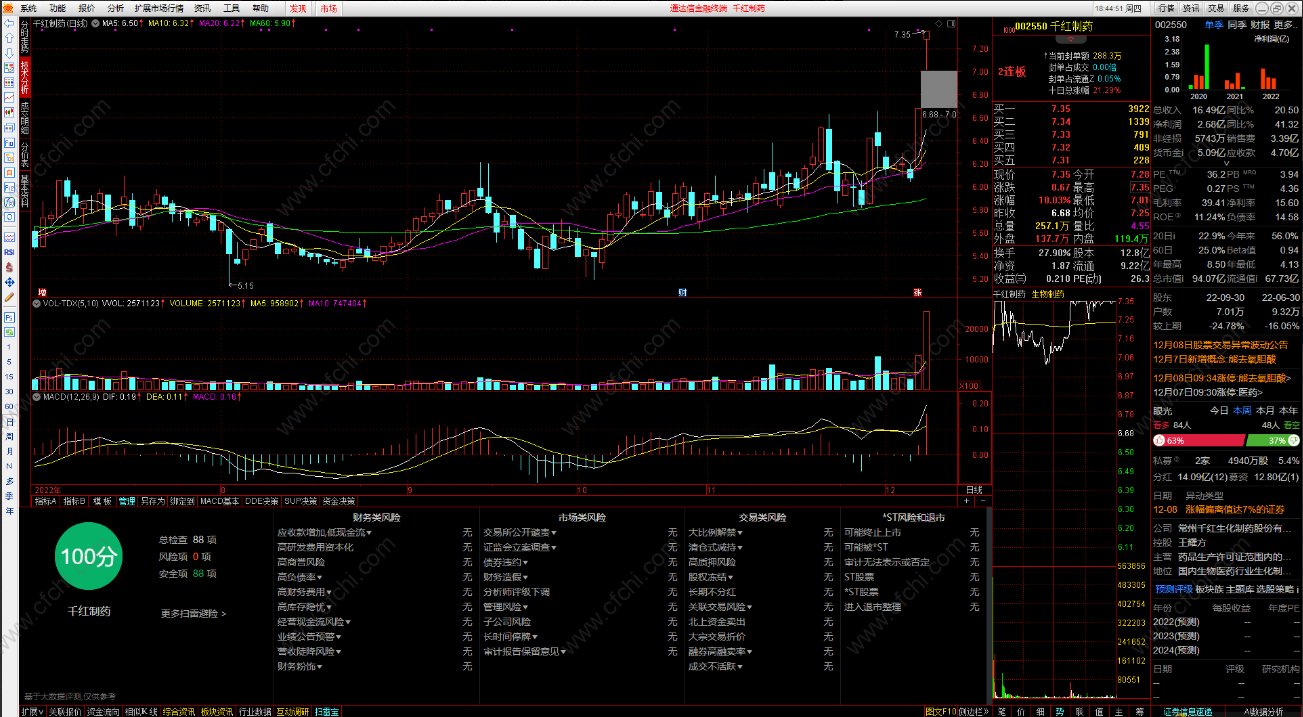This screenshot has width=1303, height=717.
Task: Switch to the 分时走势 vertical tab
Action: (25, 35)
